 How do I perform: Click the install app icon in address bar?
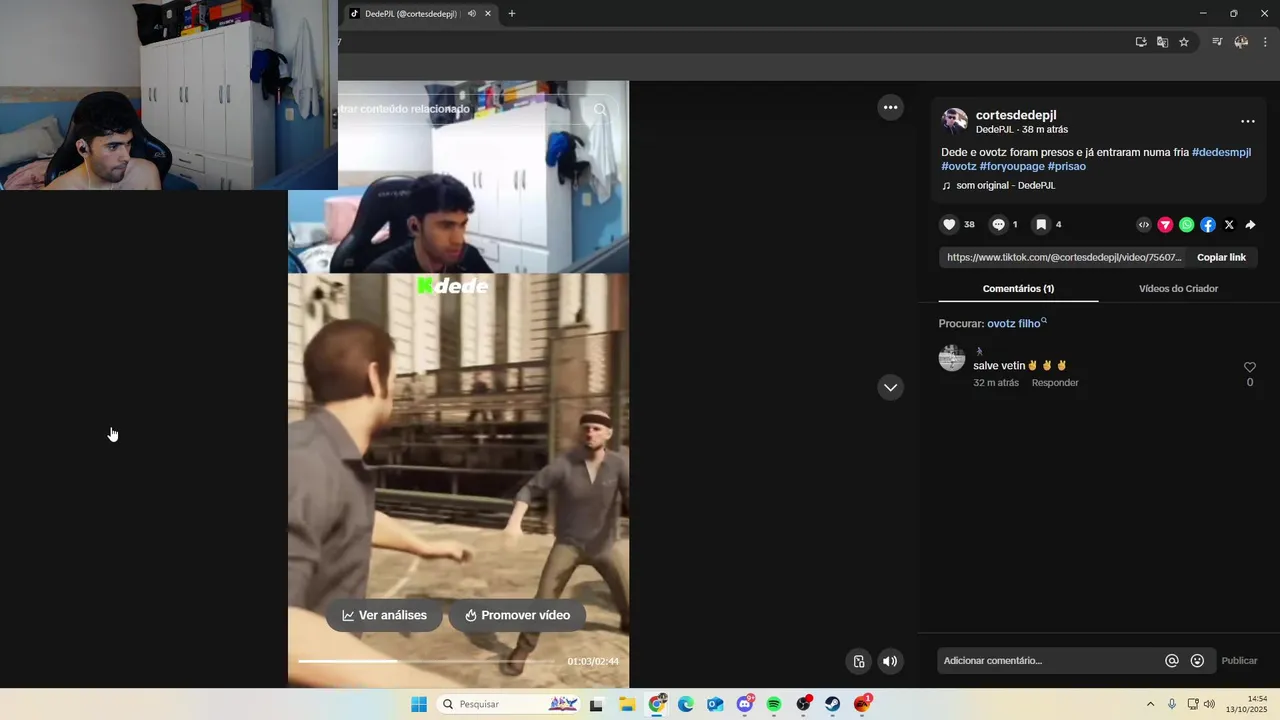pos(1141,42)
